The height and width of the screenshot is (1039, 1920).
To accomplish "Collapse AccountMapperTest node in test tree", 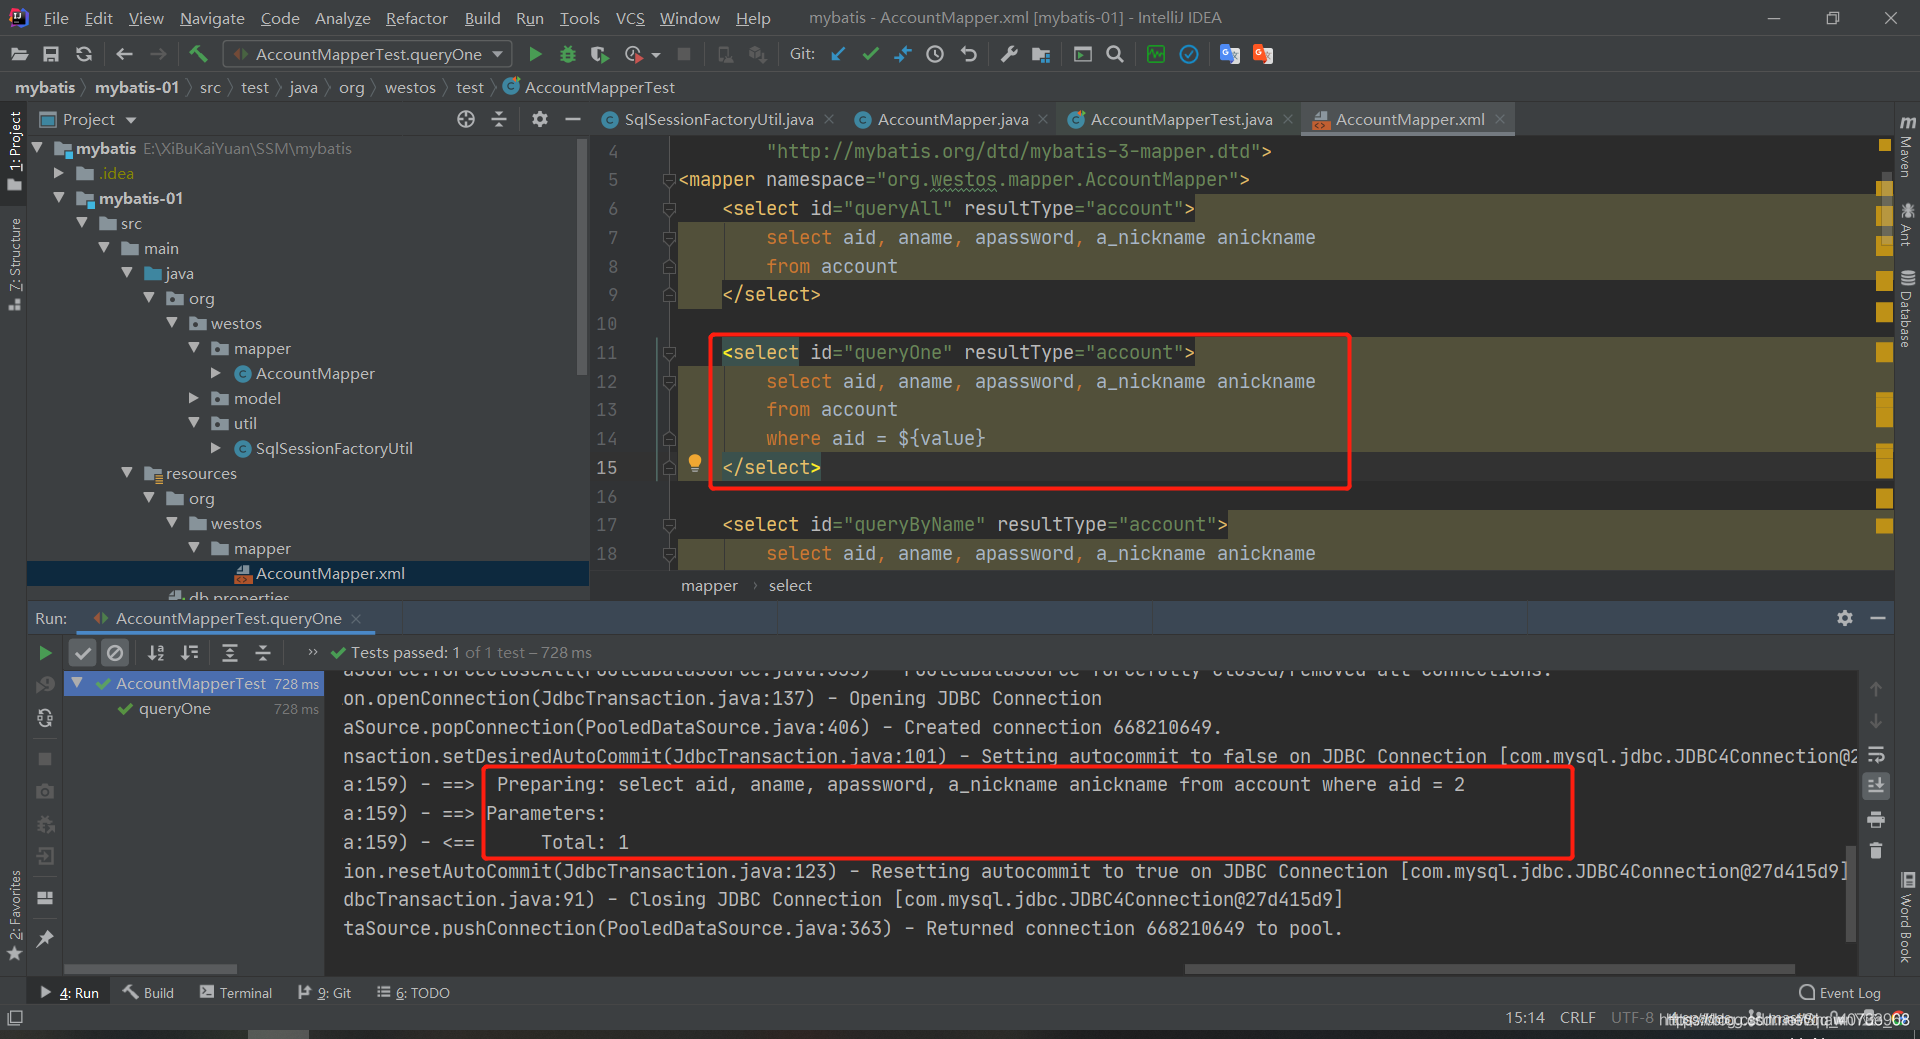I will tap(78, 683).
